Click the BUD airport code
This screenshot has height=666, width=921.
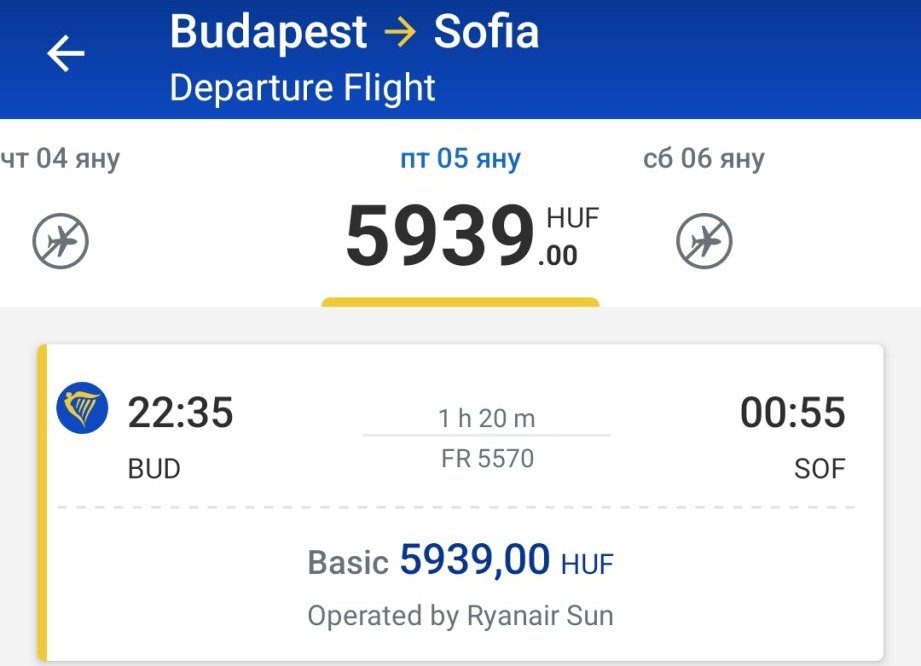pyautogui.click(x=154, y=468)
